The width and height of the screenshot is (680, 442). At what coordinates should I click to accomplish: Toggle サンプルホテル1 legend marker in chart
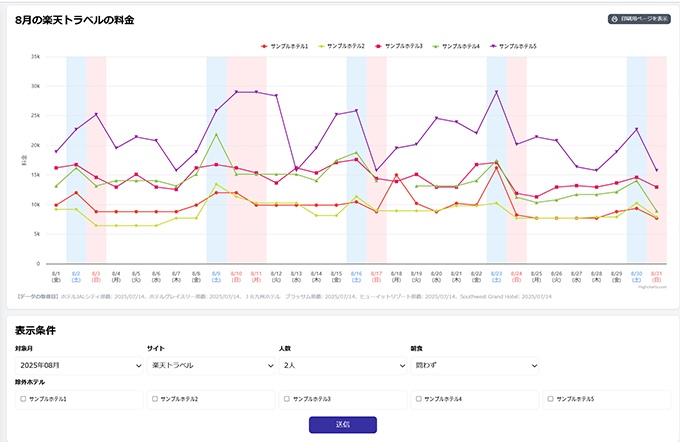pos(264,46)
